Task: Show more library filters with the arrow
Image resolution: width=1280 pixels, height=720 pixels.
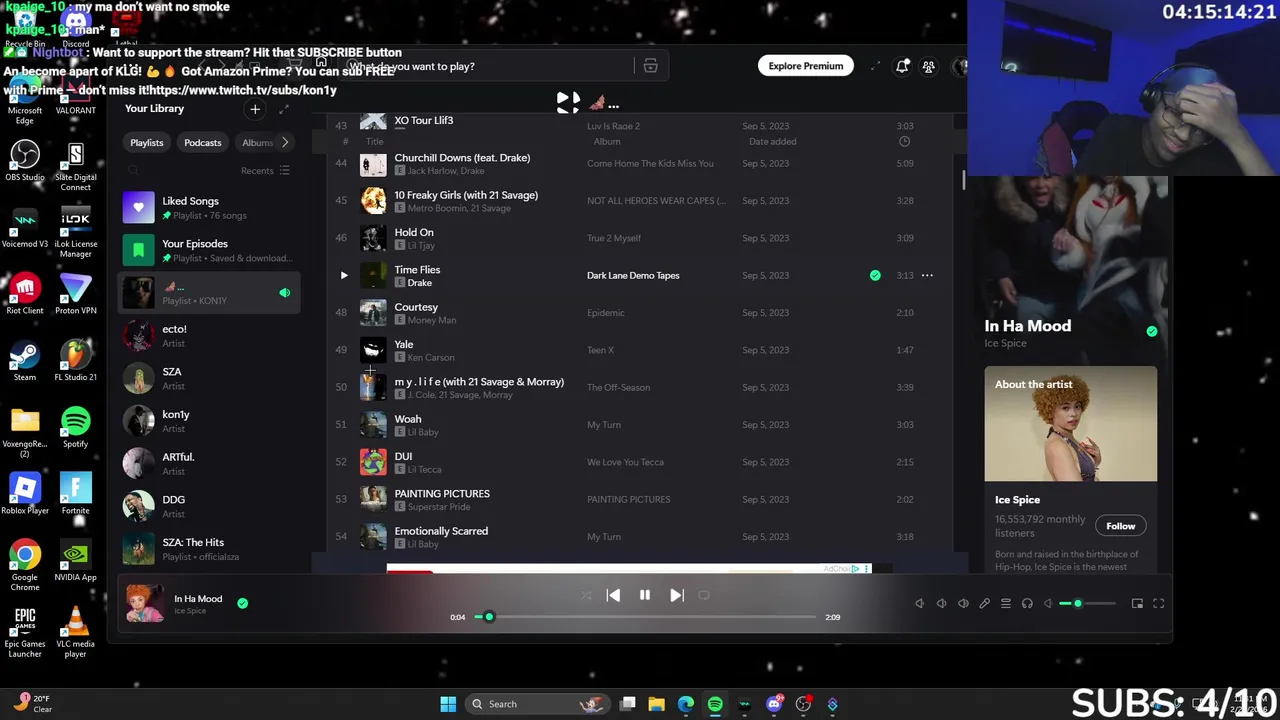Action: point(285,142)
